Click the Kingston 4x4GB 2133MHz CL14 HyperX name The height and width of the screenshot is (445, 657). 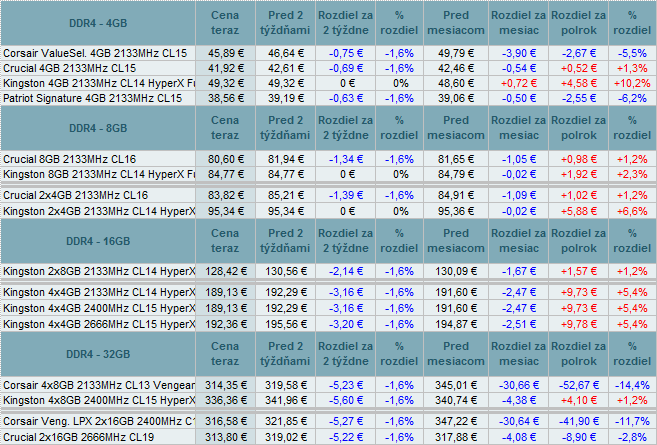pos(99,292)
